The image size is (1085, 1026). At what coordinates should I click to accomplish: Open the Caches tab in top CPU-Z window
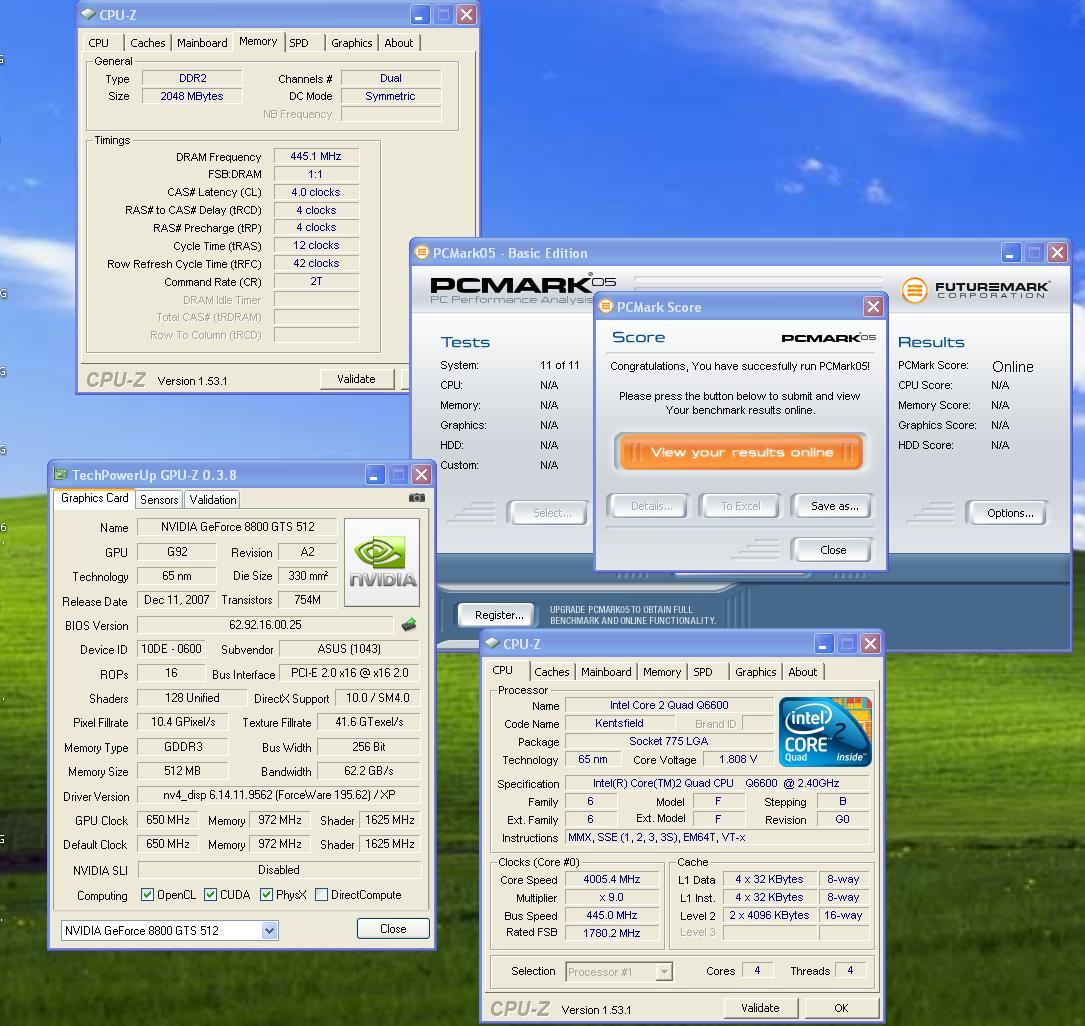click(147, 43)
